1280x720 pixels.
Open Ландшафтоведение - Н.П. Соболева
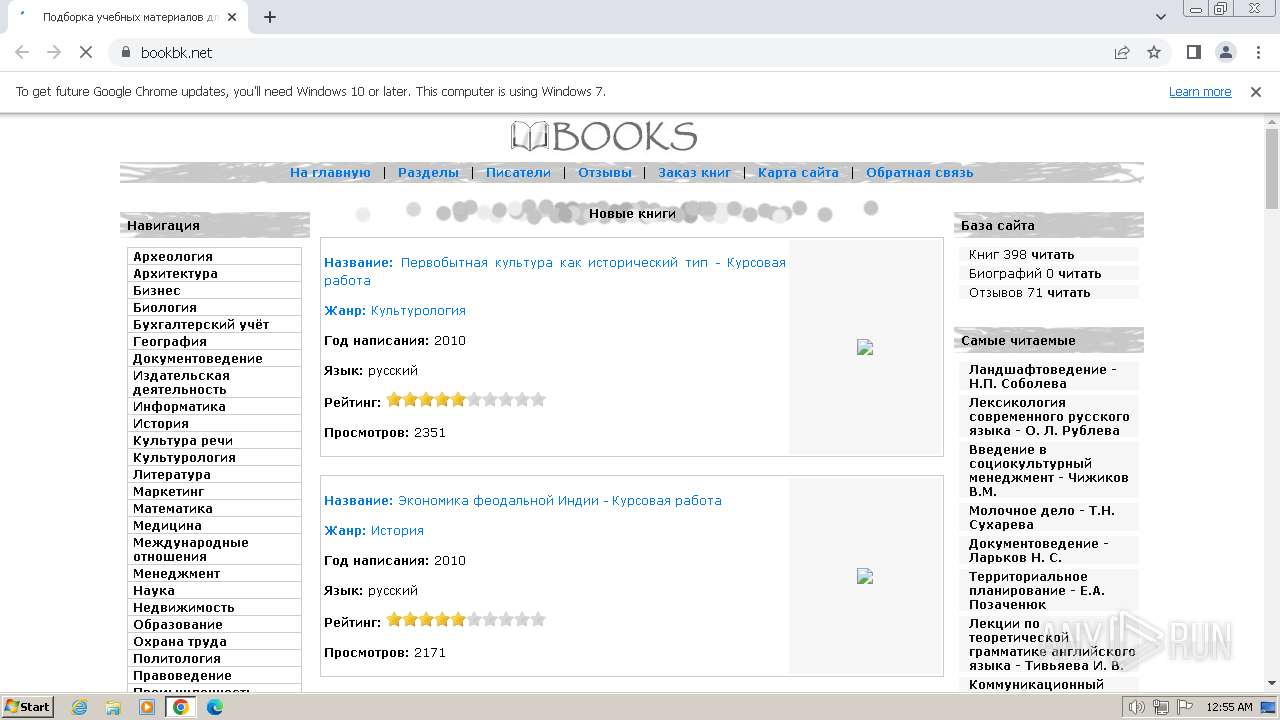(1043, 376)
